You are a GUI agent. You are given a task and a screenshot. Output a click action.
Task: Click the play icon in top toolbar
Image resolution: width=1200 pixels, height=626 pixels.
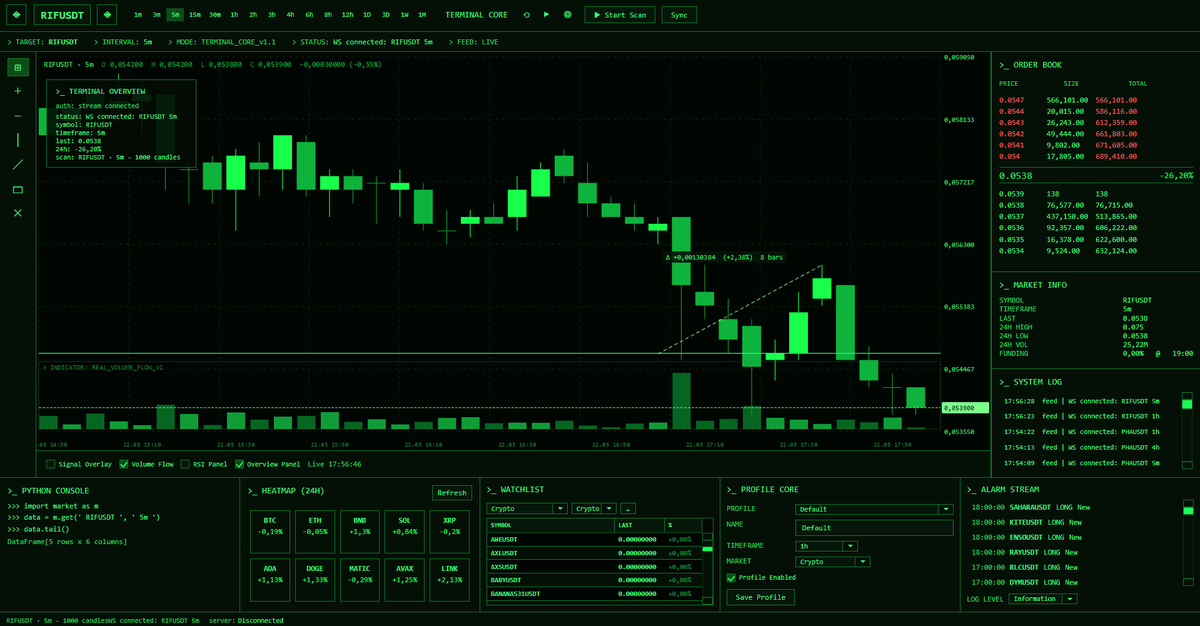546,15
